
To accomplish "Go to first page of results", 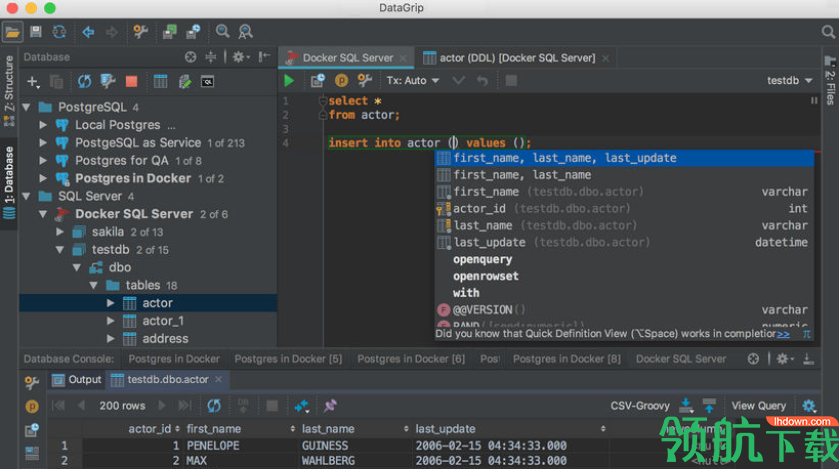I will [x=58, y=406].
